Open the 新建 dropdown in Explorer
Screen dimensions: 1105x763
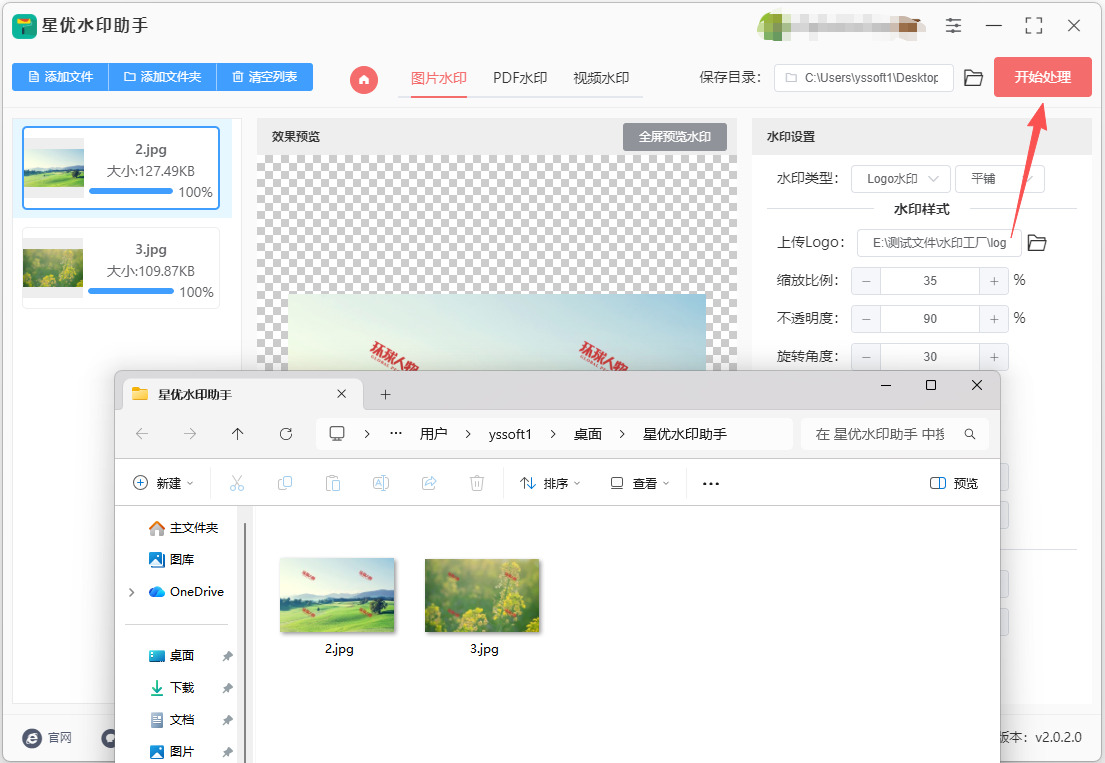163,483
